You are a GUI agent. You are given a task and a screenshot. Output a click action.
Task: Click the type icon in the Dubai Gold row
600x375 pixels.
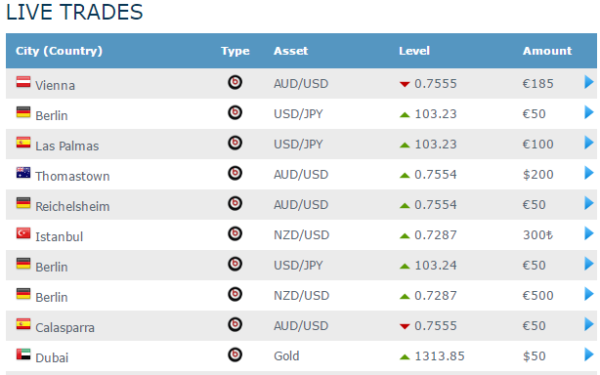[235, 355]
